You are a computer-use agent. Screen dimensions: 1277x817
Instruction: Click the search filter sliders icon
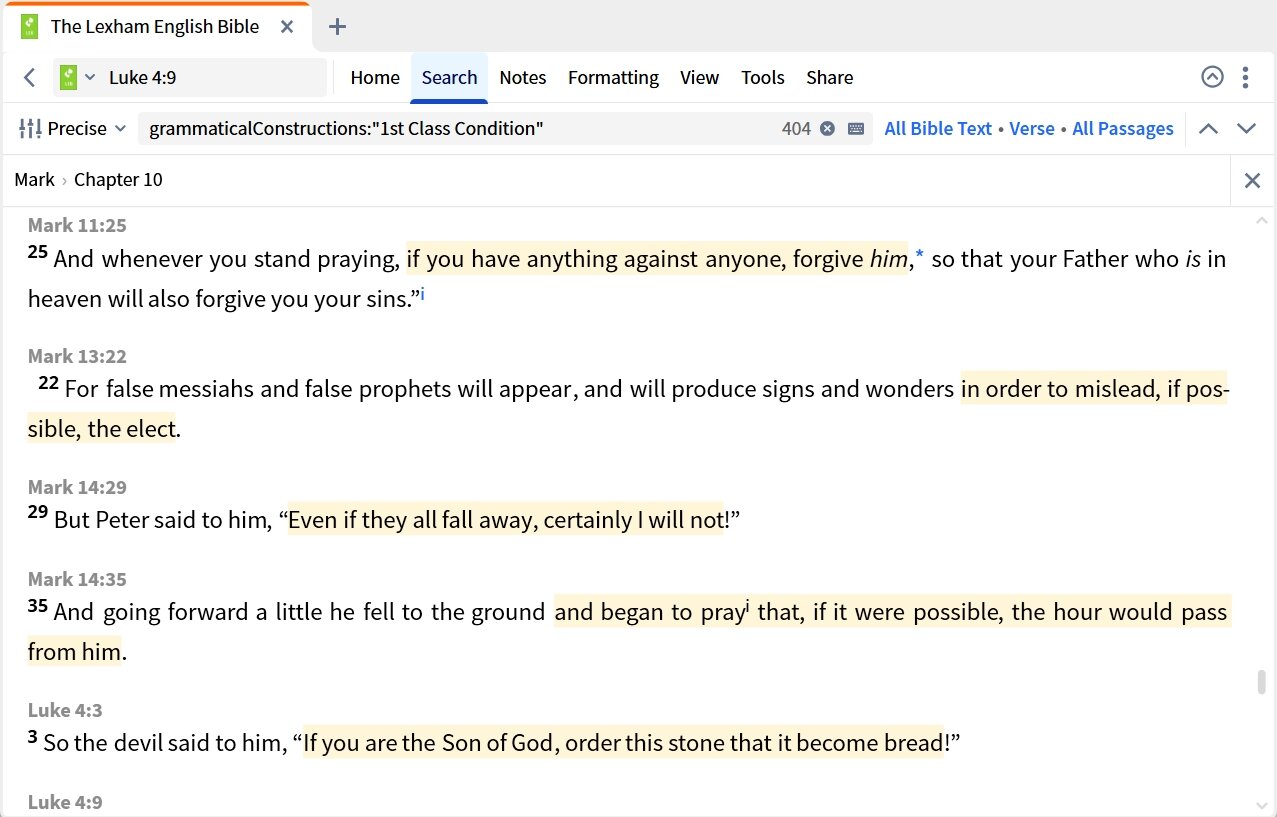[x=30, y=128]
